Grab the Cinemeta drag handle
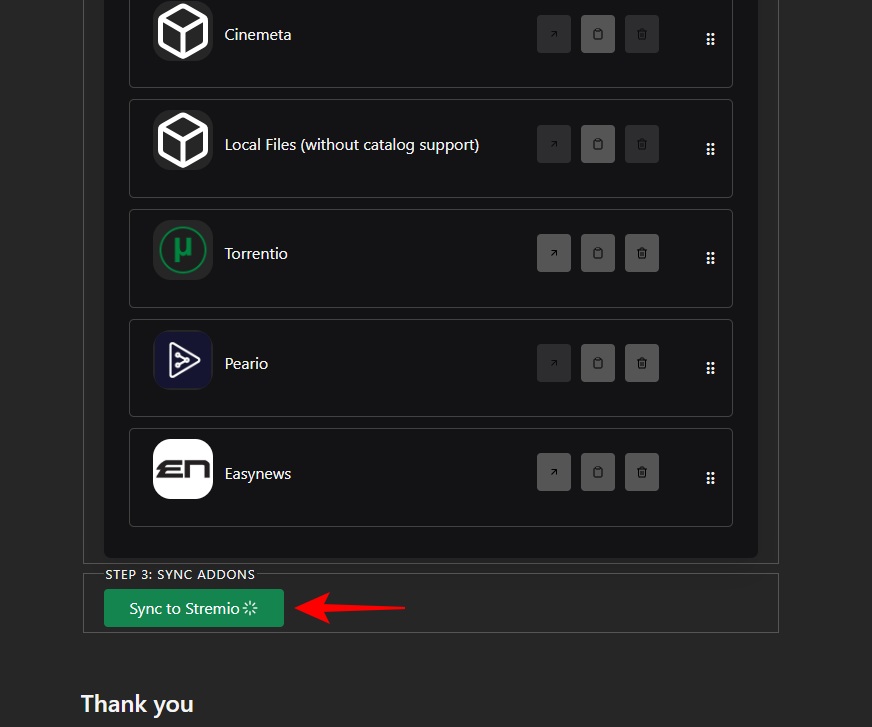872x727 pixels. [x=710, y=39]
